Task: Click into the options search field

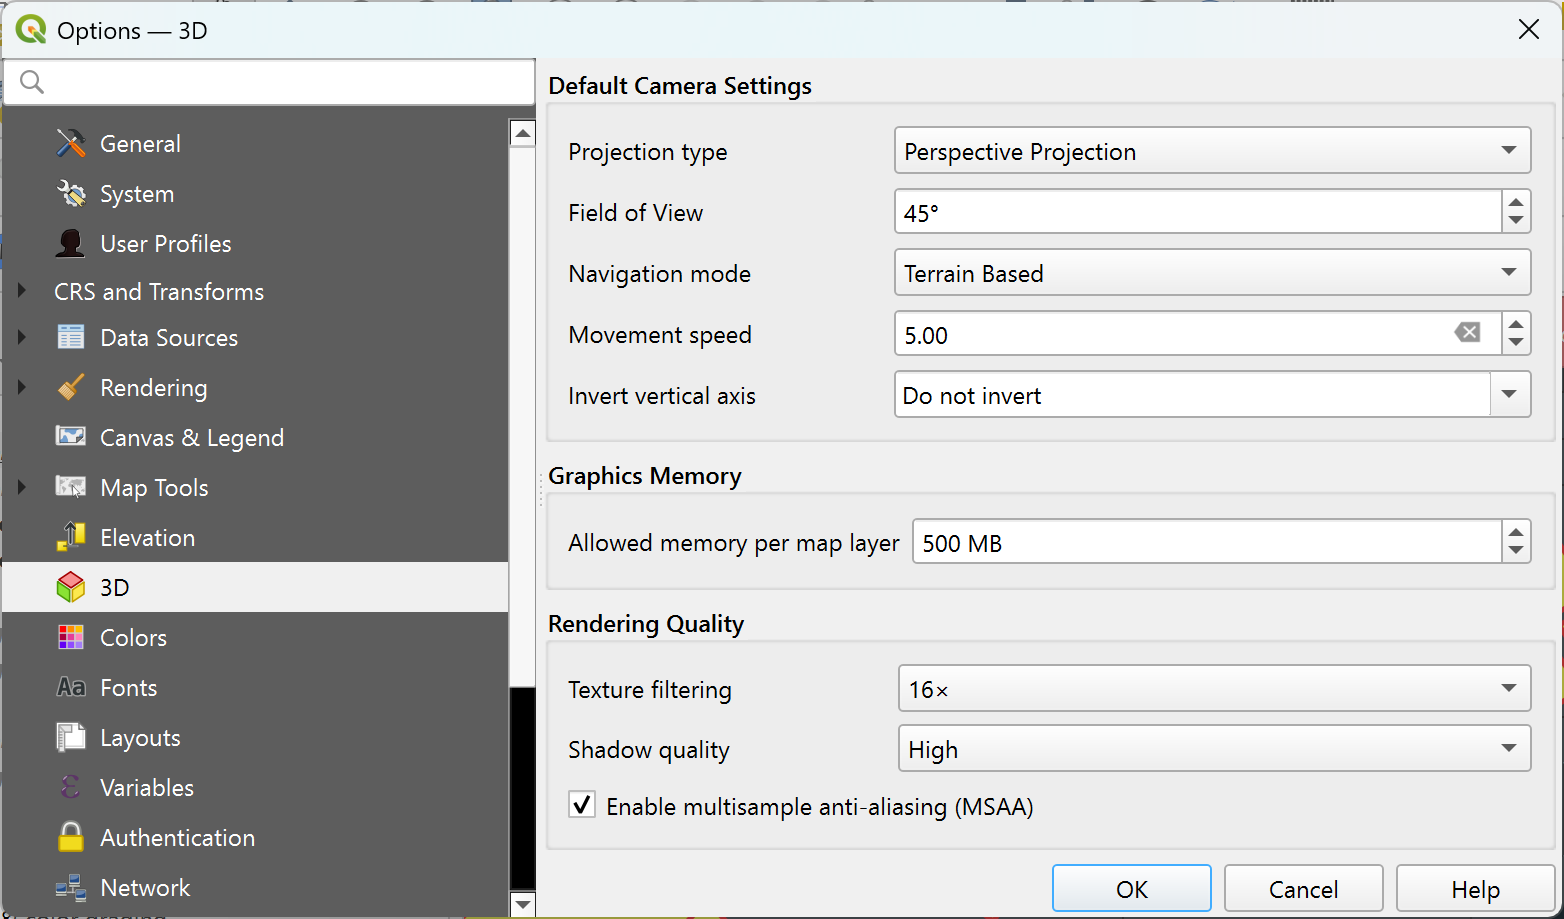Action: tap(269, 82)
